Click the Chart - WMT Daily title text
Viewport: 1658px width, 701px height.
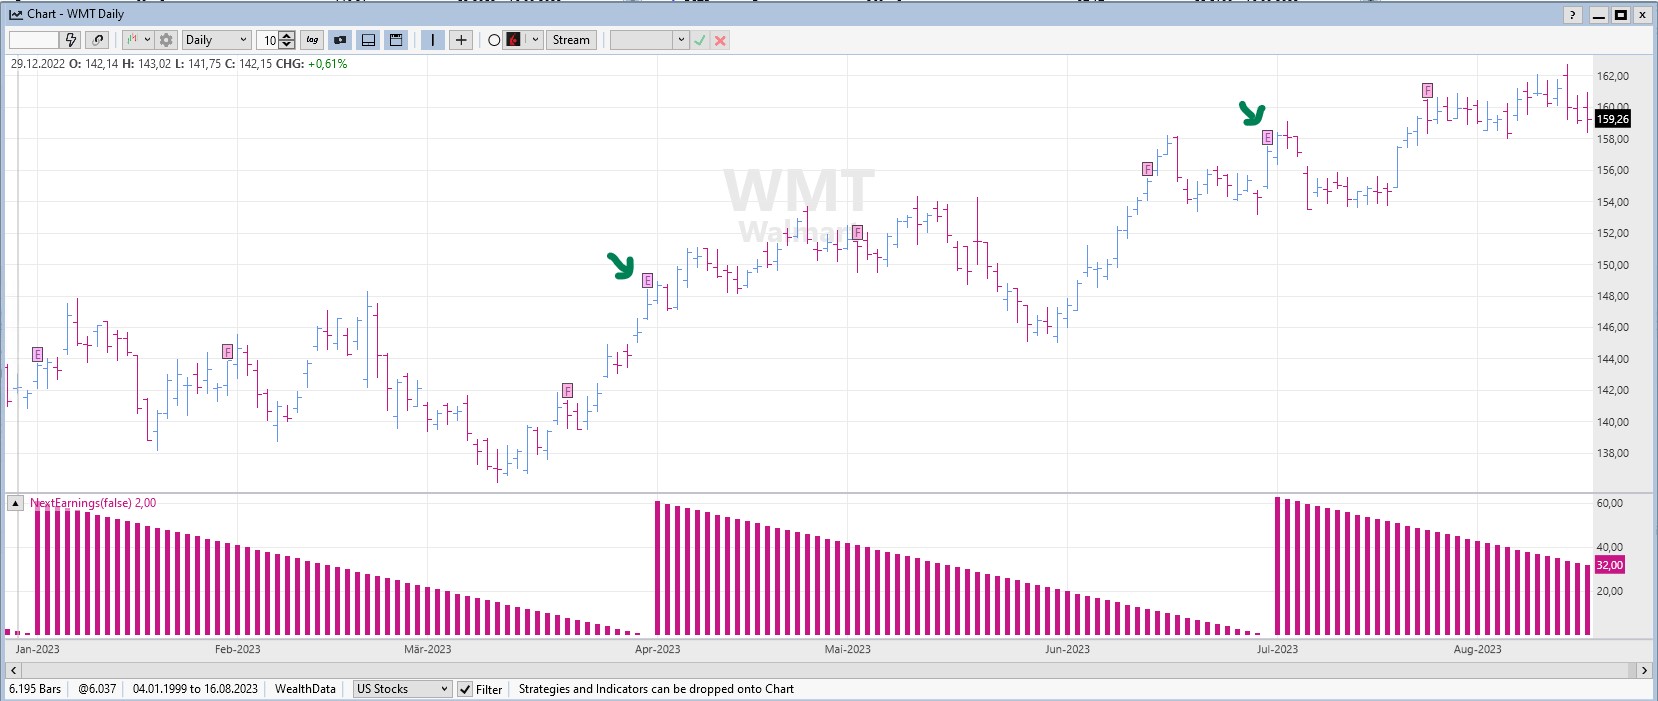coord(75,14)
